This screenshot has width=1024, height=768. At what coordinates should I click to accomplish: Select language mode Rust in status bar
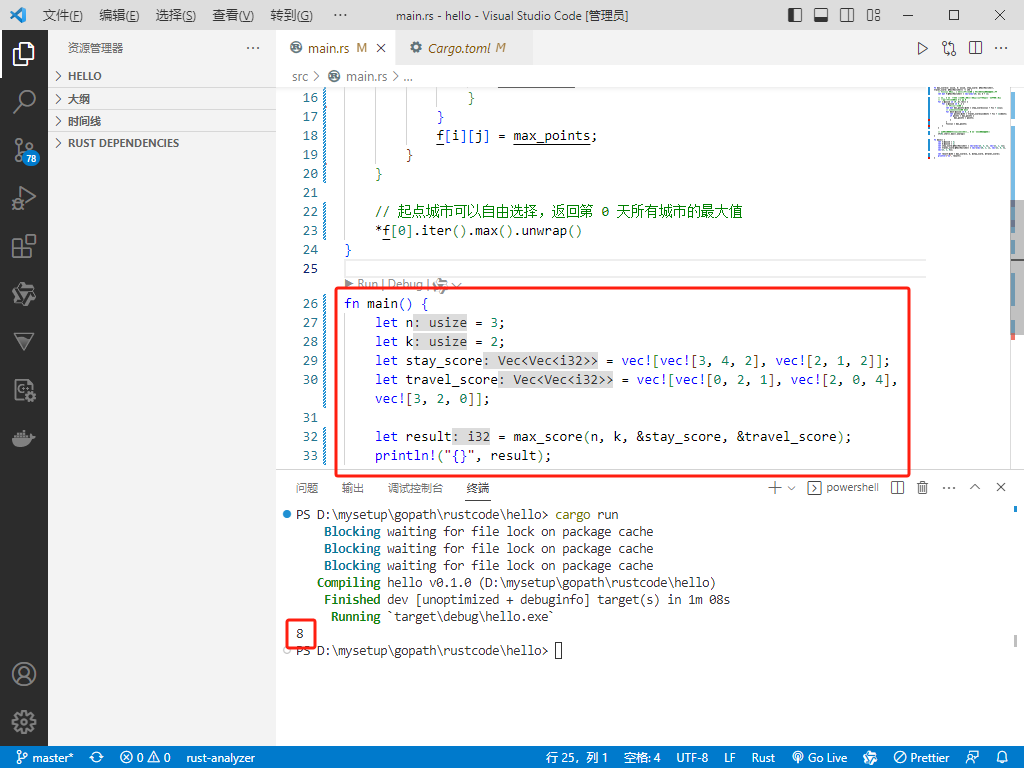[763, 758]
